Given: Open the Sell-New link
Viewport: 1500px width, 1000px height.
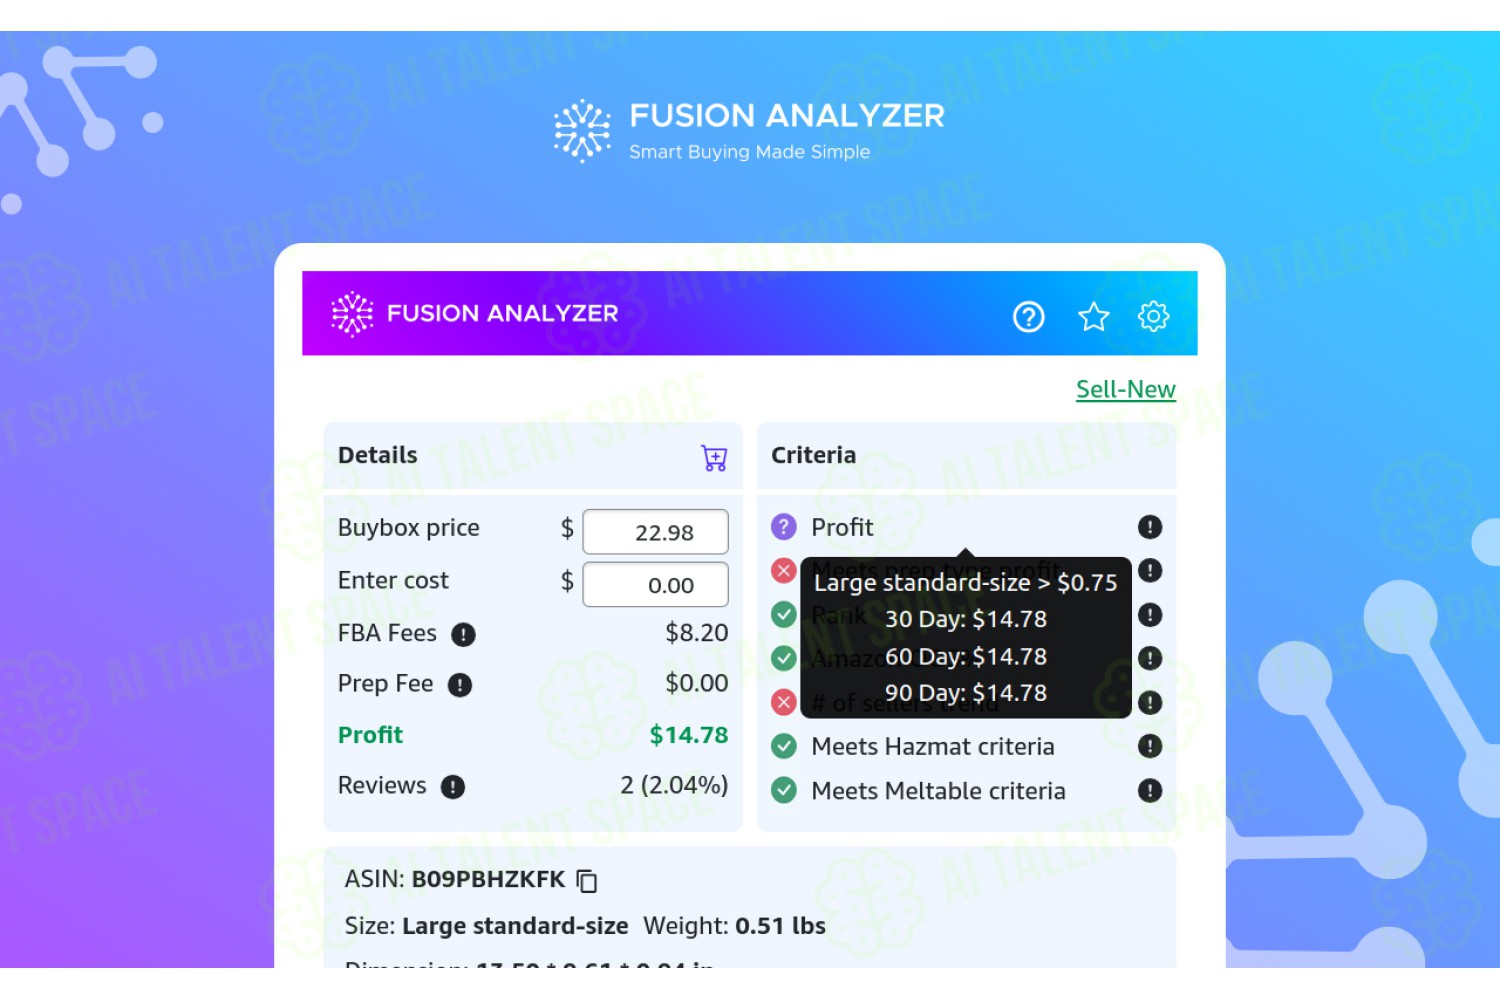Looking at the screenshot, I should point(1126,389).
